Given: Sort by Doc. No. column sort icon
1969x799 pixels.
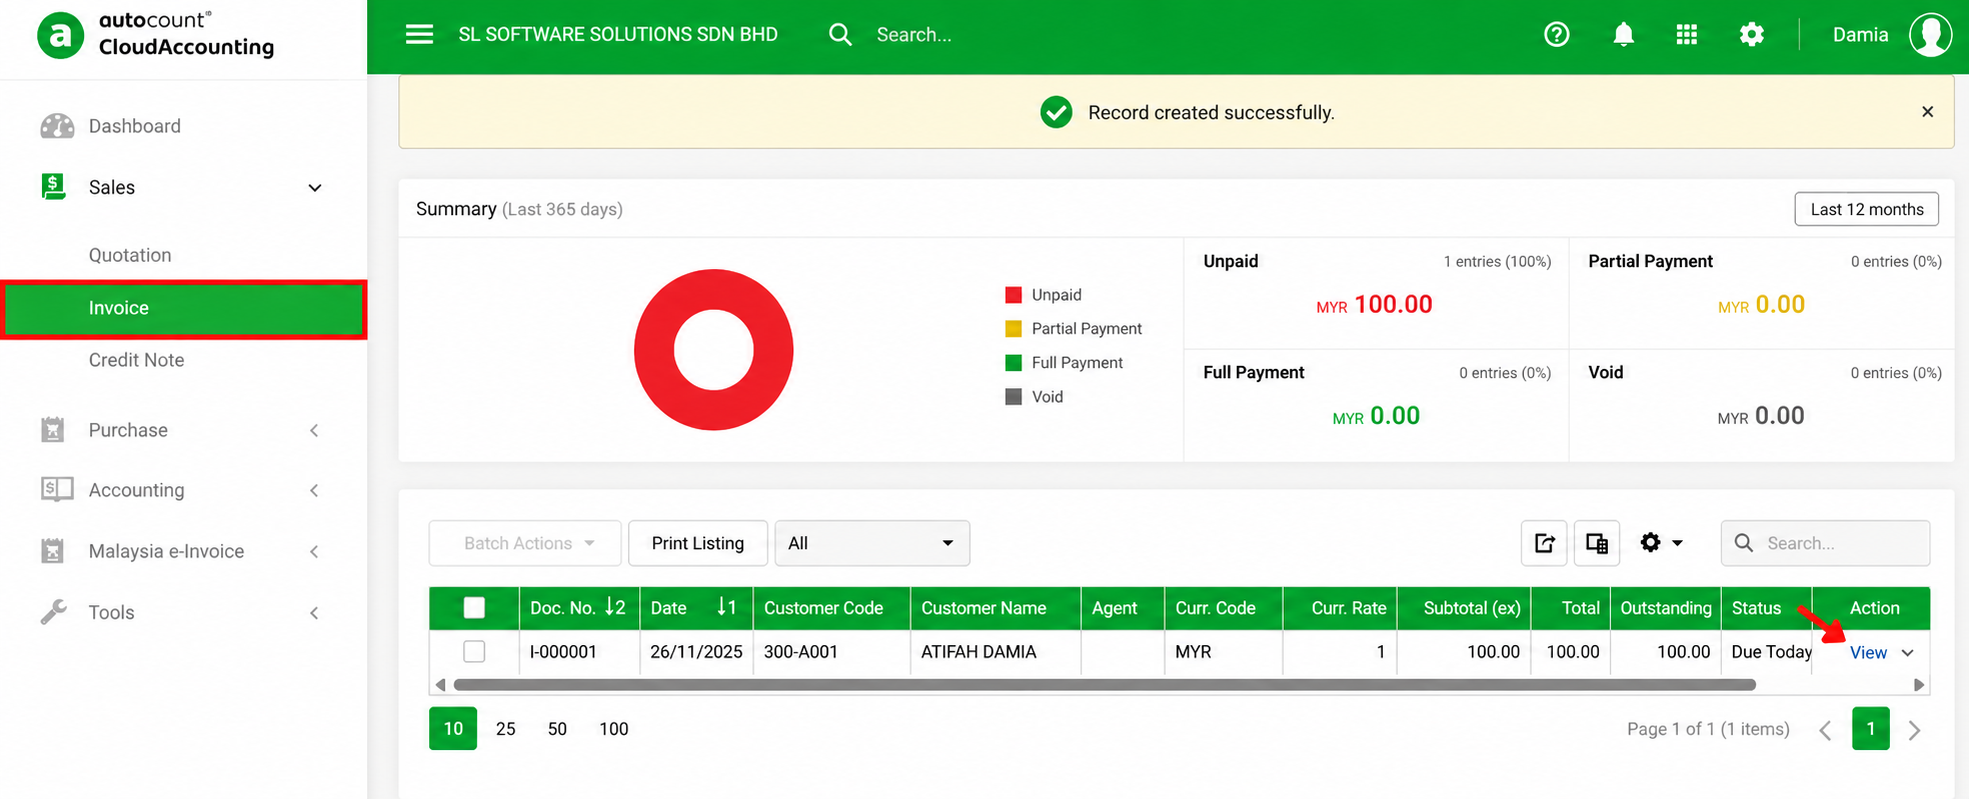Looking at the screenshot, I should click(615, 607).
